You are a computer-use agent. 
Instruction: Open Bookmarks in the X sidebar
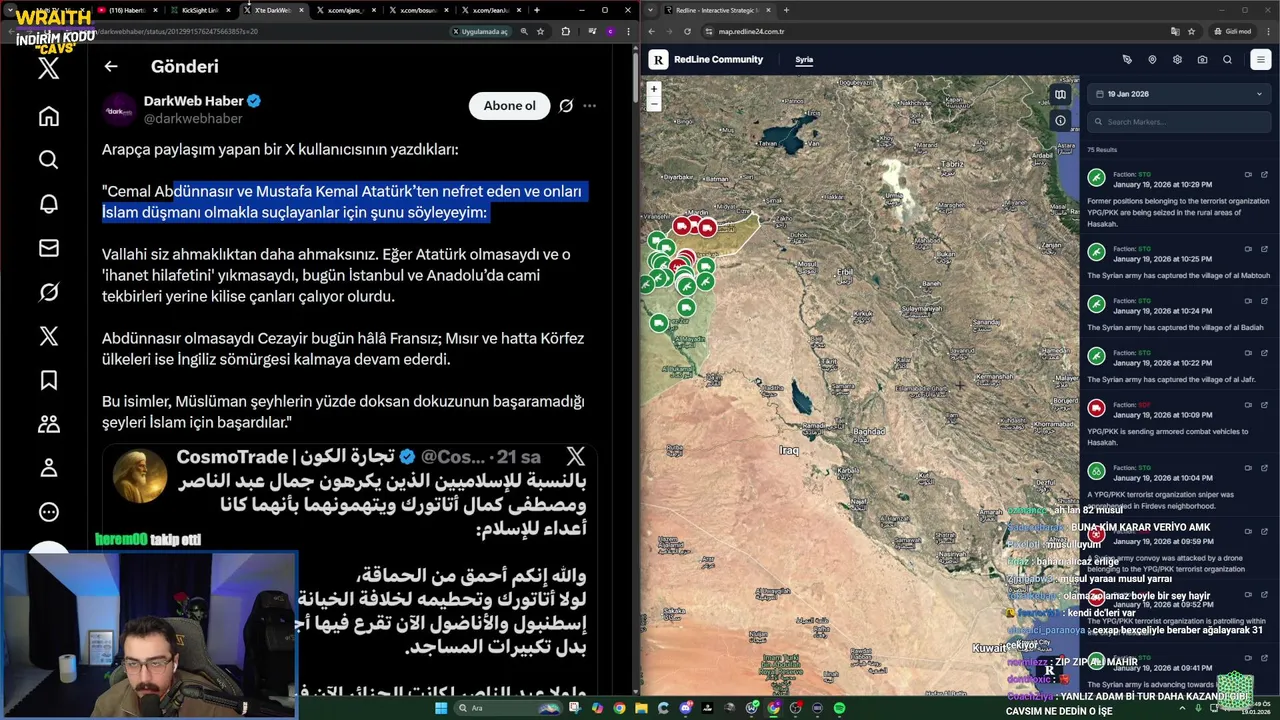(49, 380)
